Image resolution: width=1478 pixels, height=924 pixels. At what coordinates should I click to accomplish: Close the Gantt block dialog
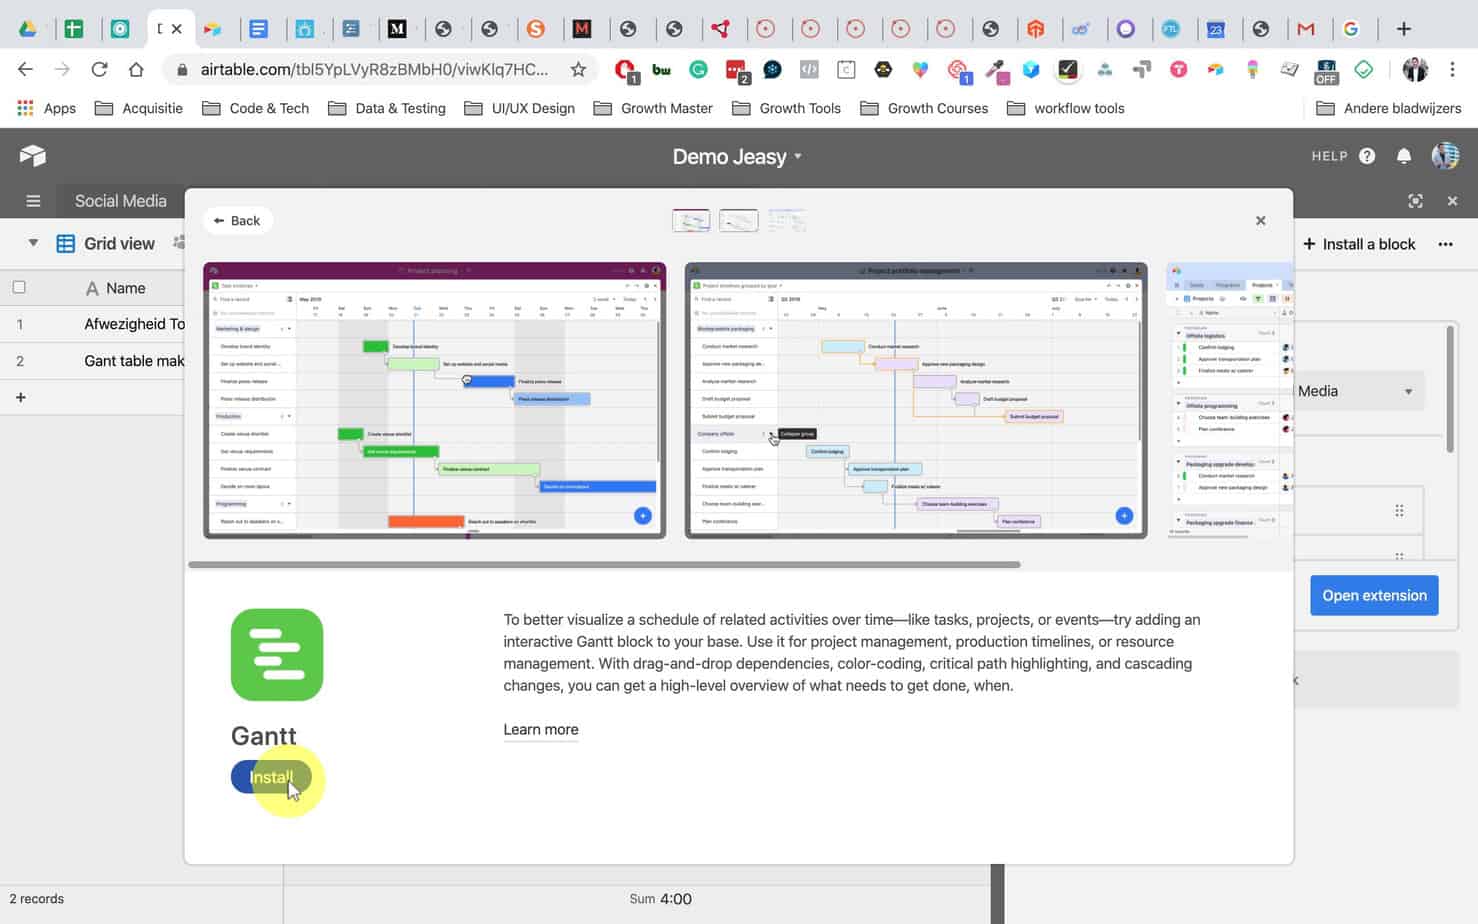tap(1260, 221)
